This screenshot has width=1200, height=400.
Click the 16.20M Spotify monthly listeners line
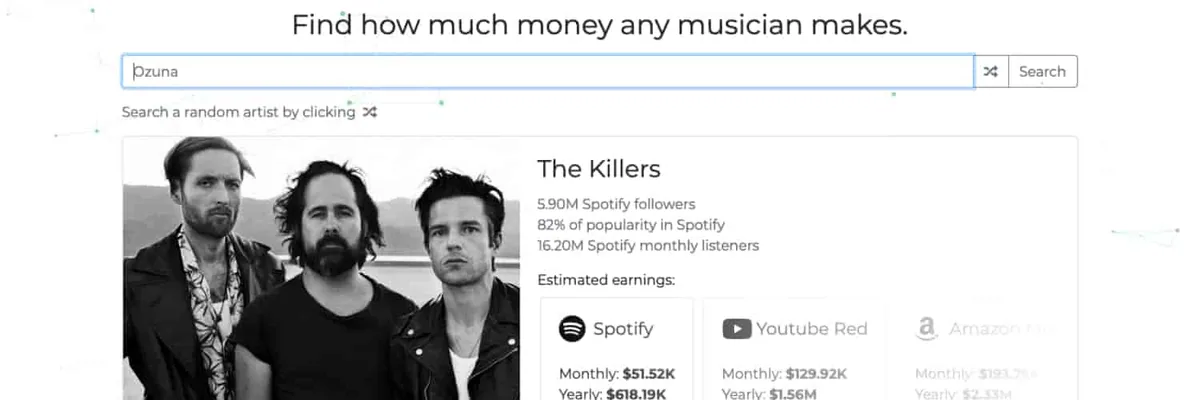pos(648,245)
